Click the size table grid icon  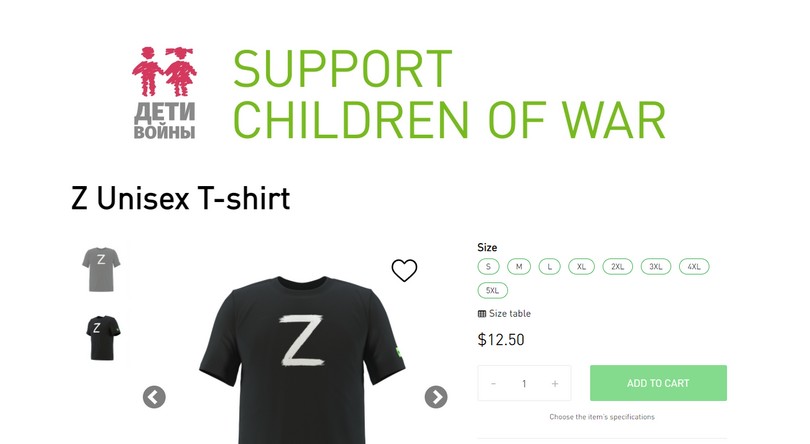point(481,314)
